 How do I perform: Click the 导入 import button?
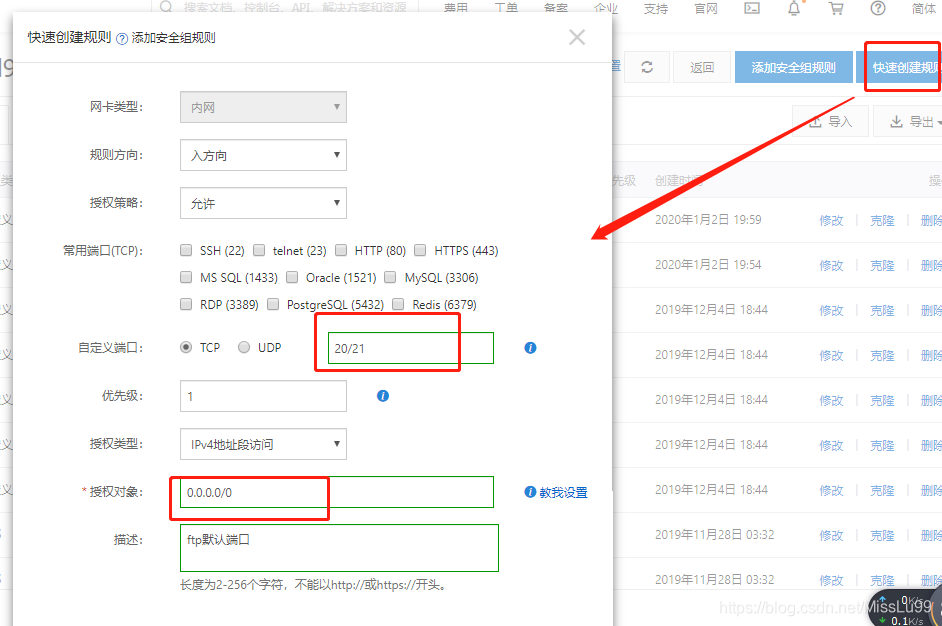830,121
